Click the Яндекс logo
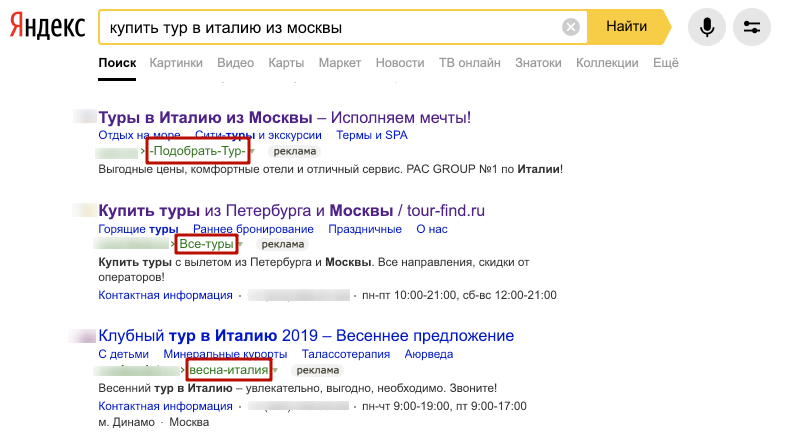This screenshot has width=806, height=436. pyautogui.click(x=47, y=27)
